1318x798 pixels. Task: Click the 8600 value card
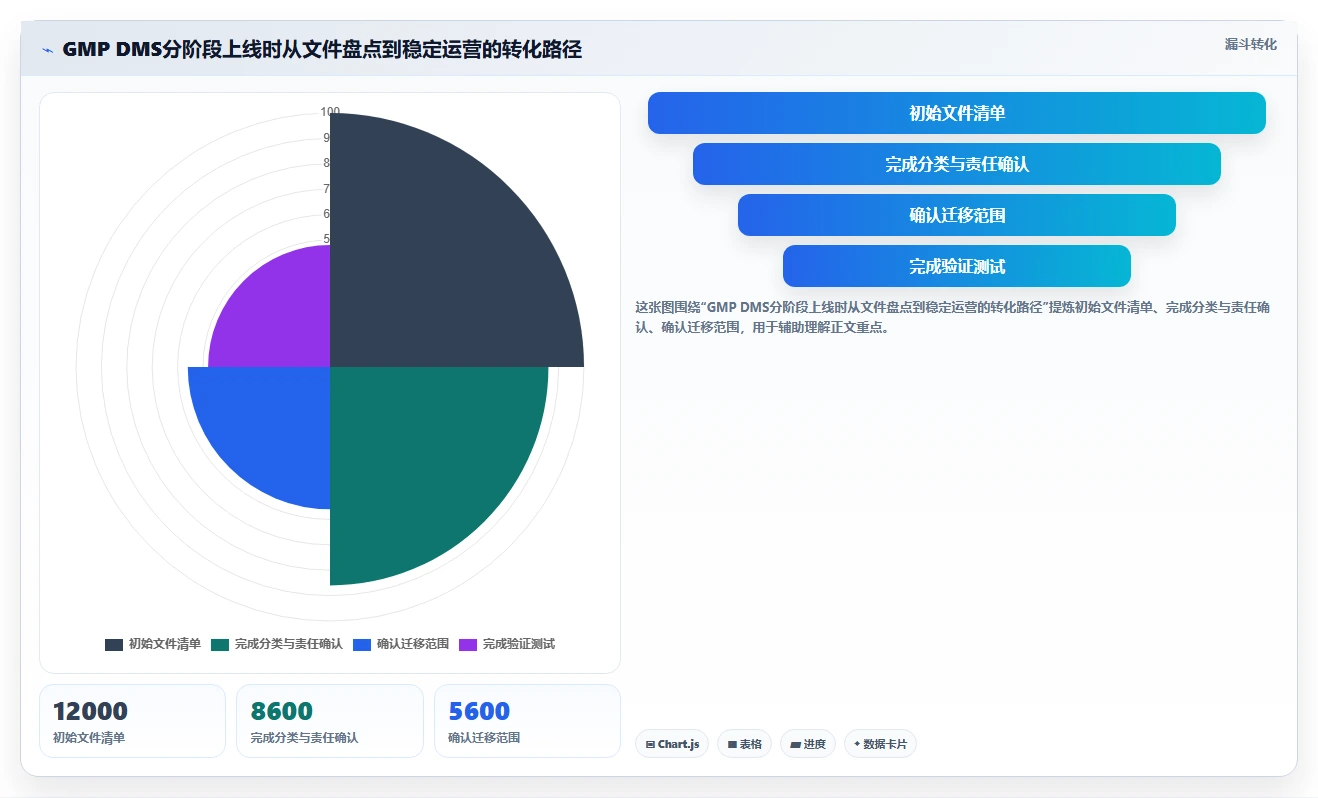(x=330, y=721)
